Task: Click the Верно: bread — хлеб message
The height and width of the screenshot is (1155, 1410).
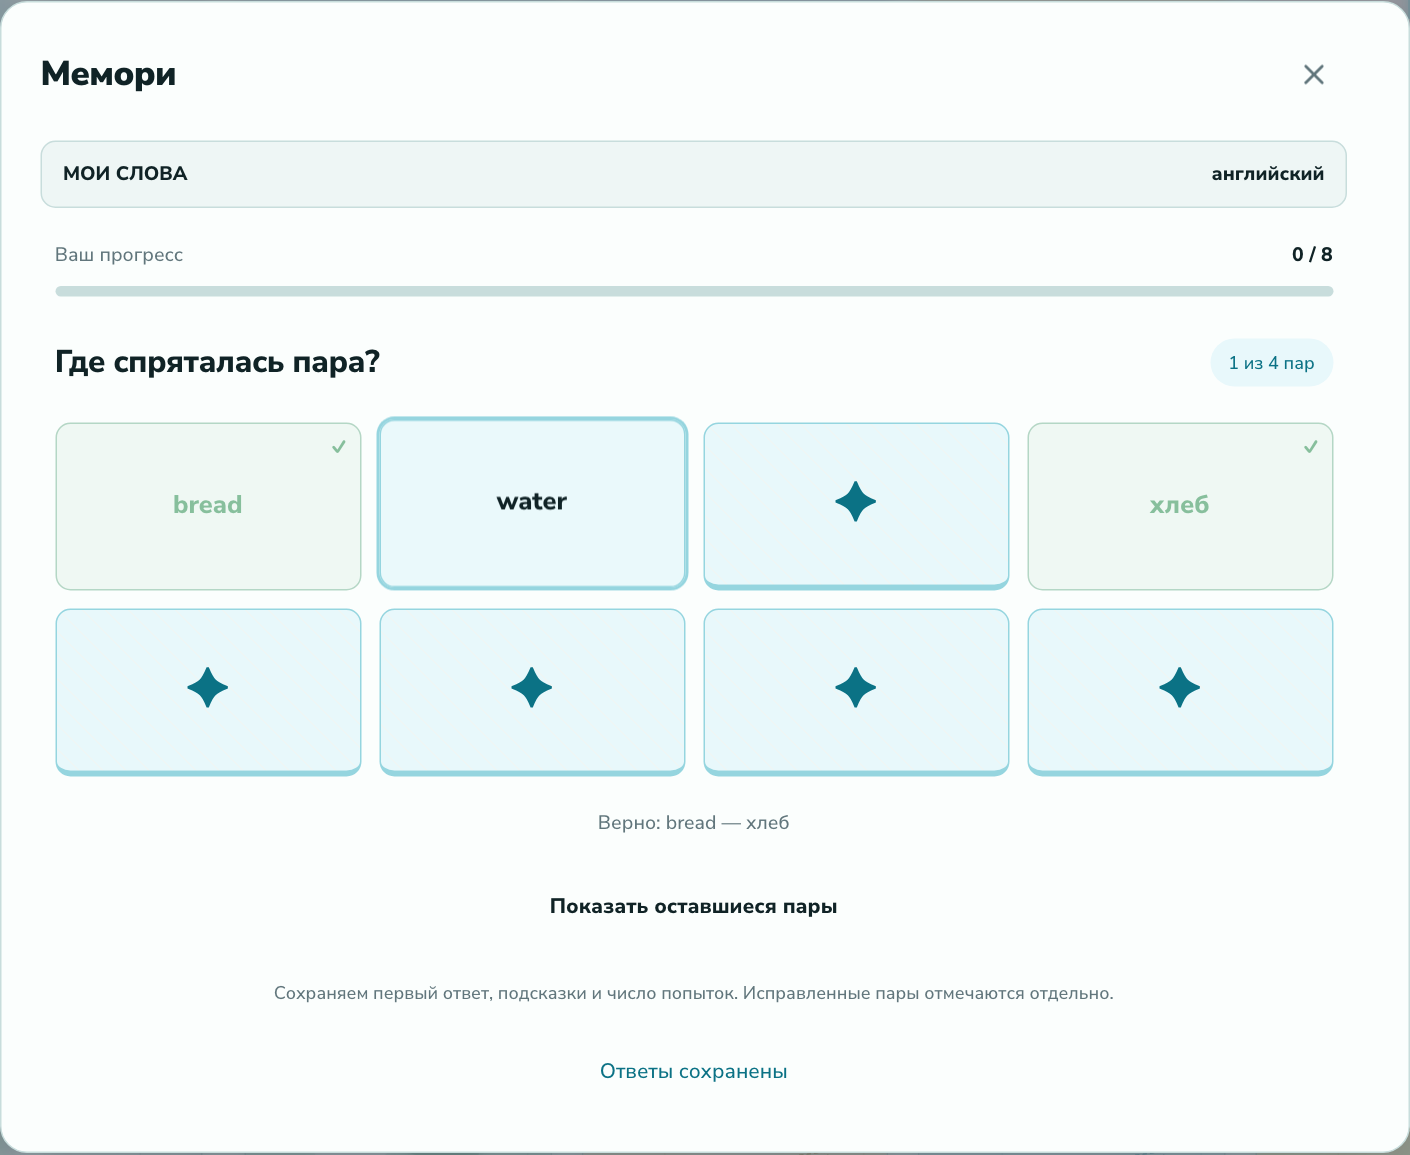Action: tap(694, 823)
